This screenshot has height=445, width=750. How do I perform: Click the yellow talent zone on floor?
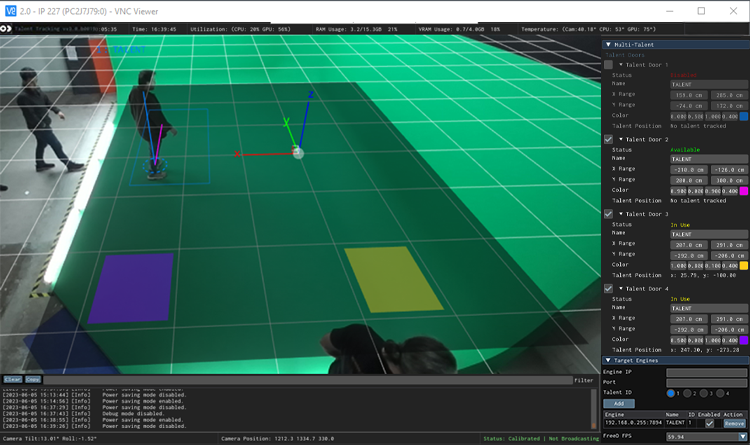coord(392,279)
